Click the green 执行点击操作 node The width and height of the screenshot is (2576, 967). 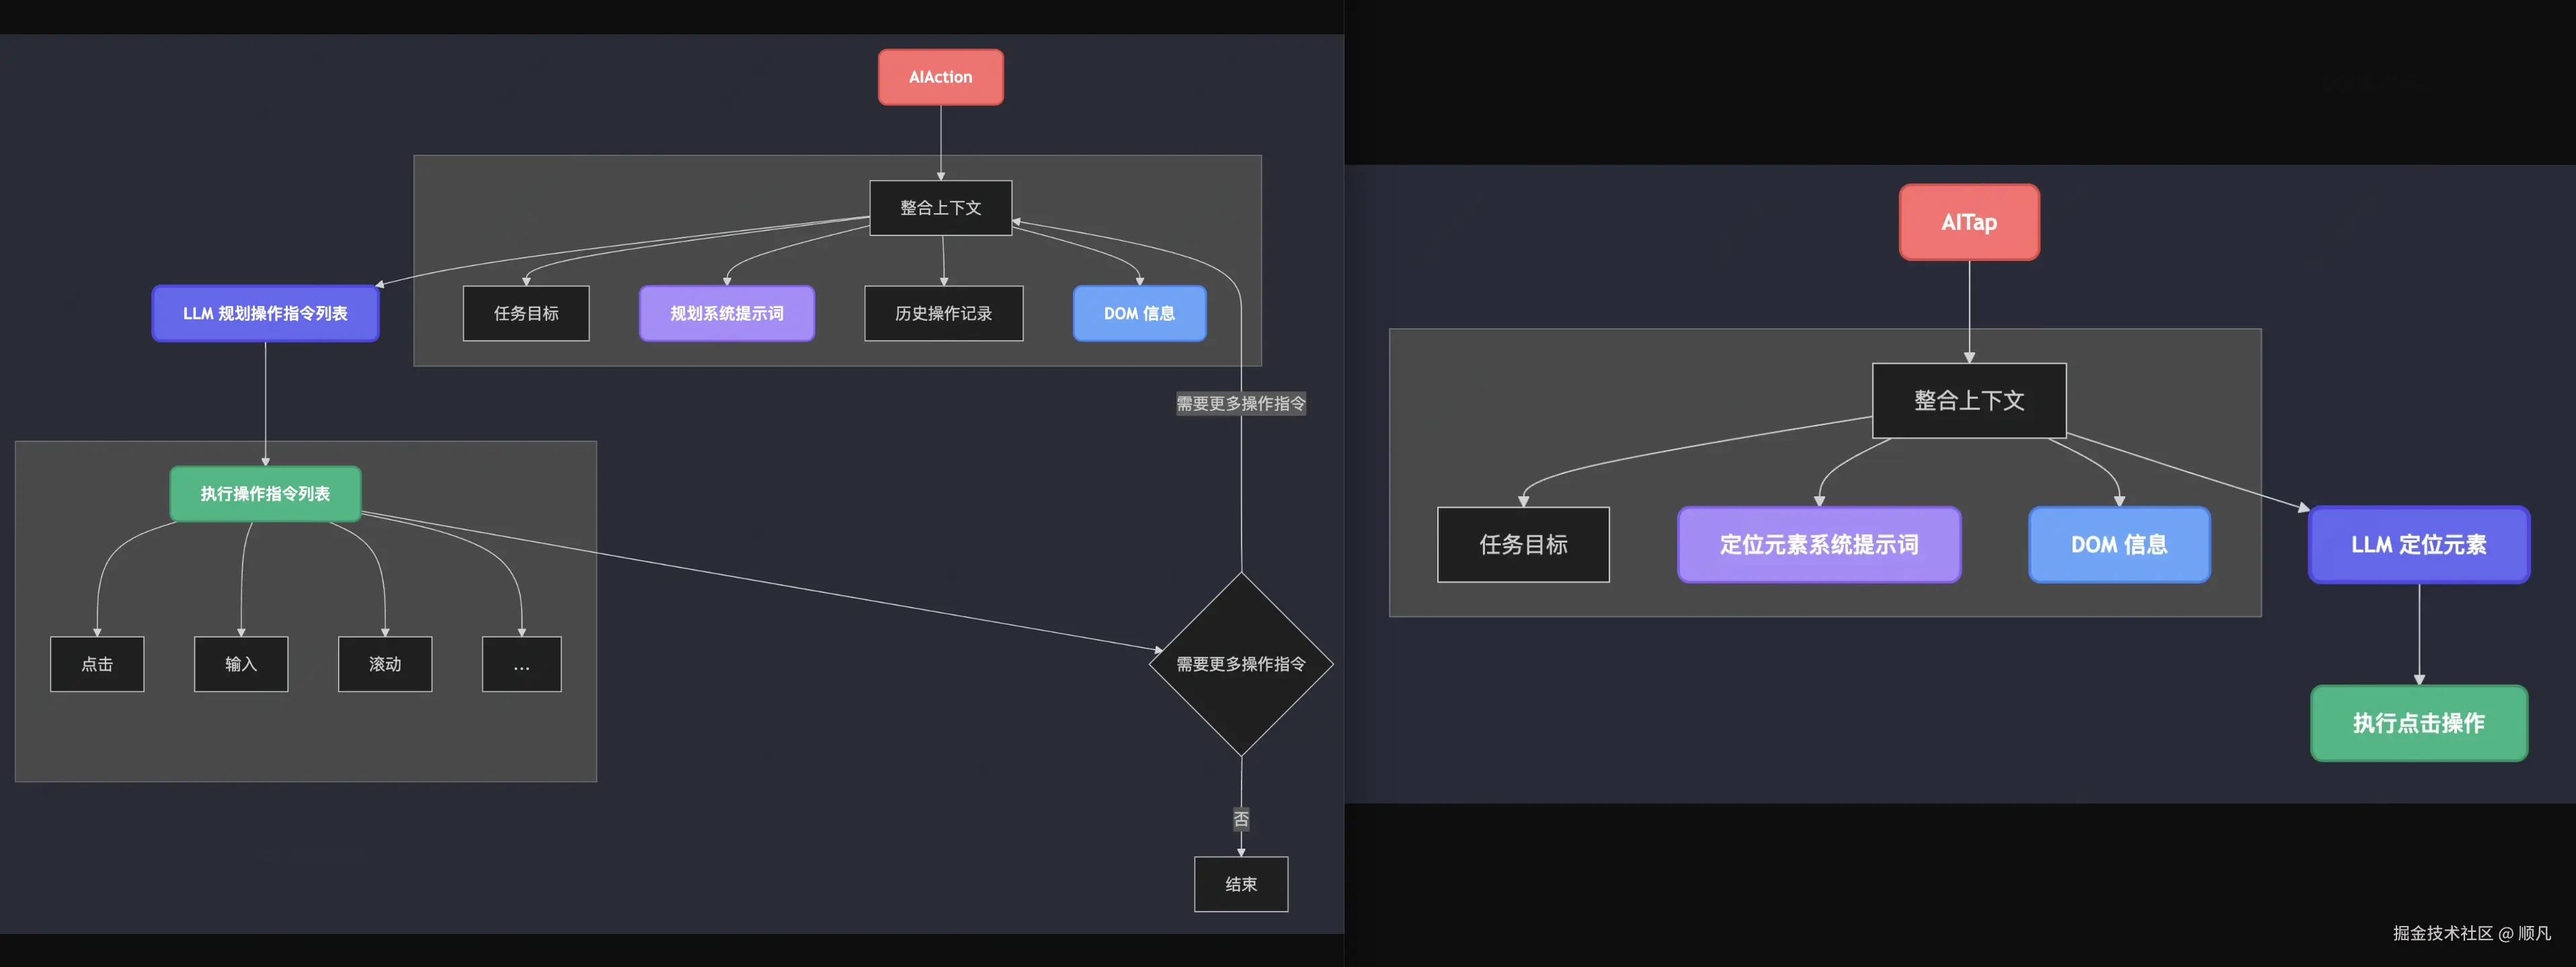(2418, 722)
